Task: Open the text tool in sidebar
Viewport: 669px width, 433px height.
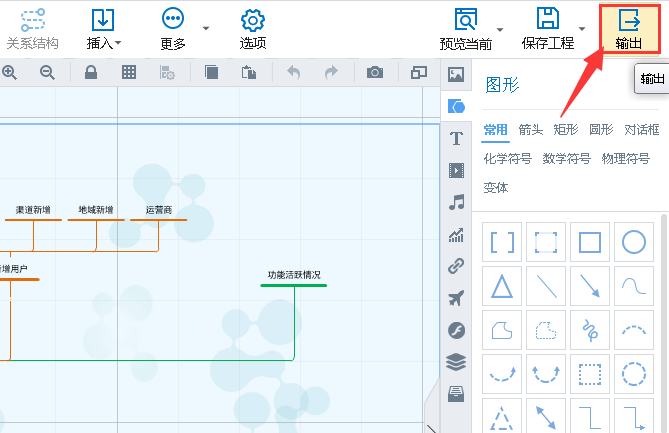Action: tap(456, 138)
